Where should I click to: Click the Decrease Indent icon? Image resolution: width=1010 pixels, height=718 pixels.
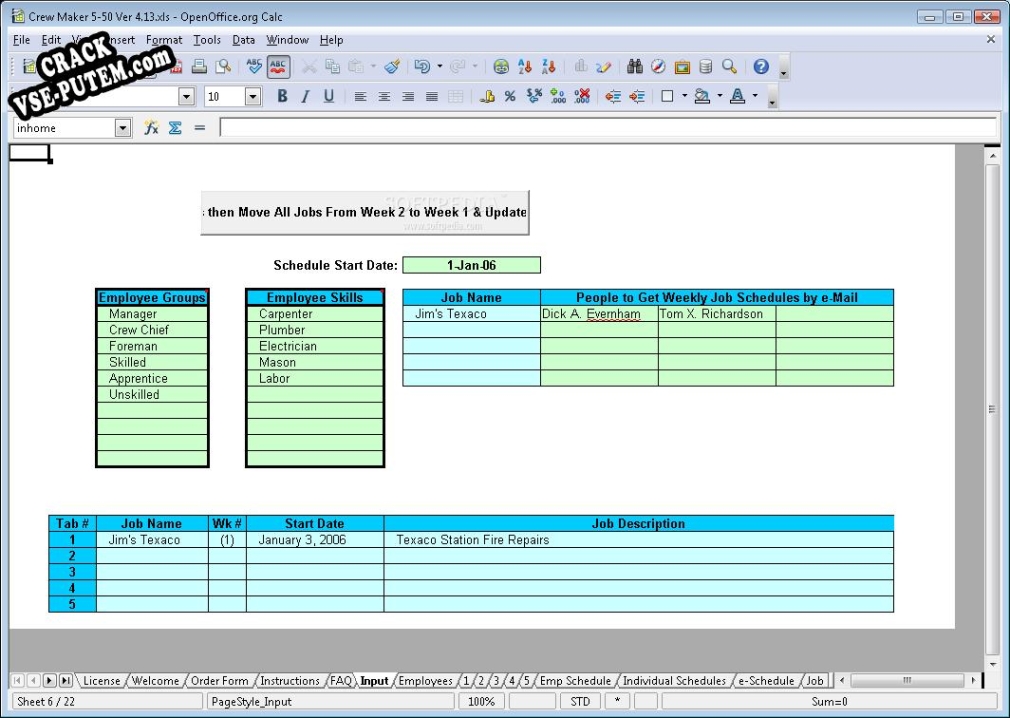613,96
